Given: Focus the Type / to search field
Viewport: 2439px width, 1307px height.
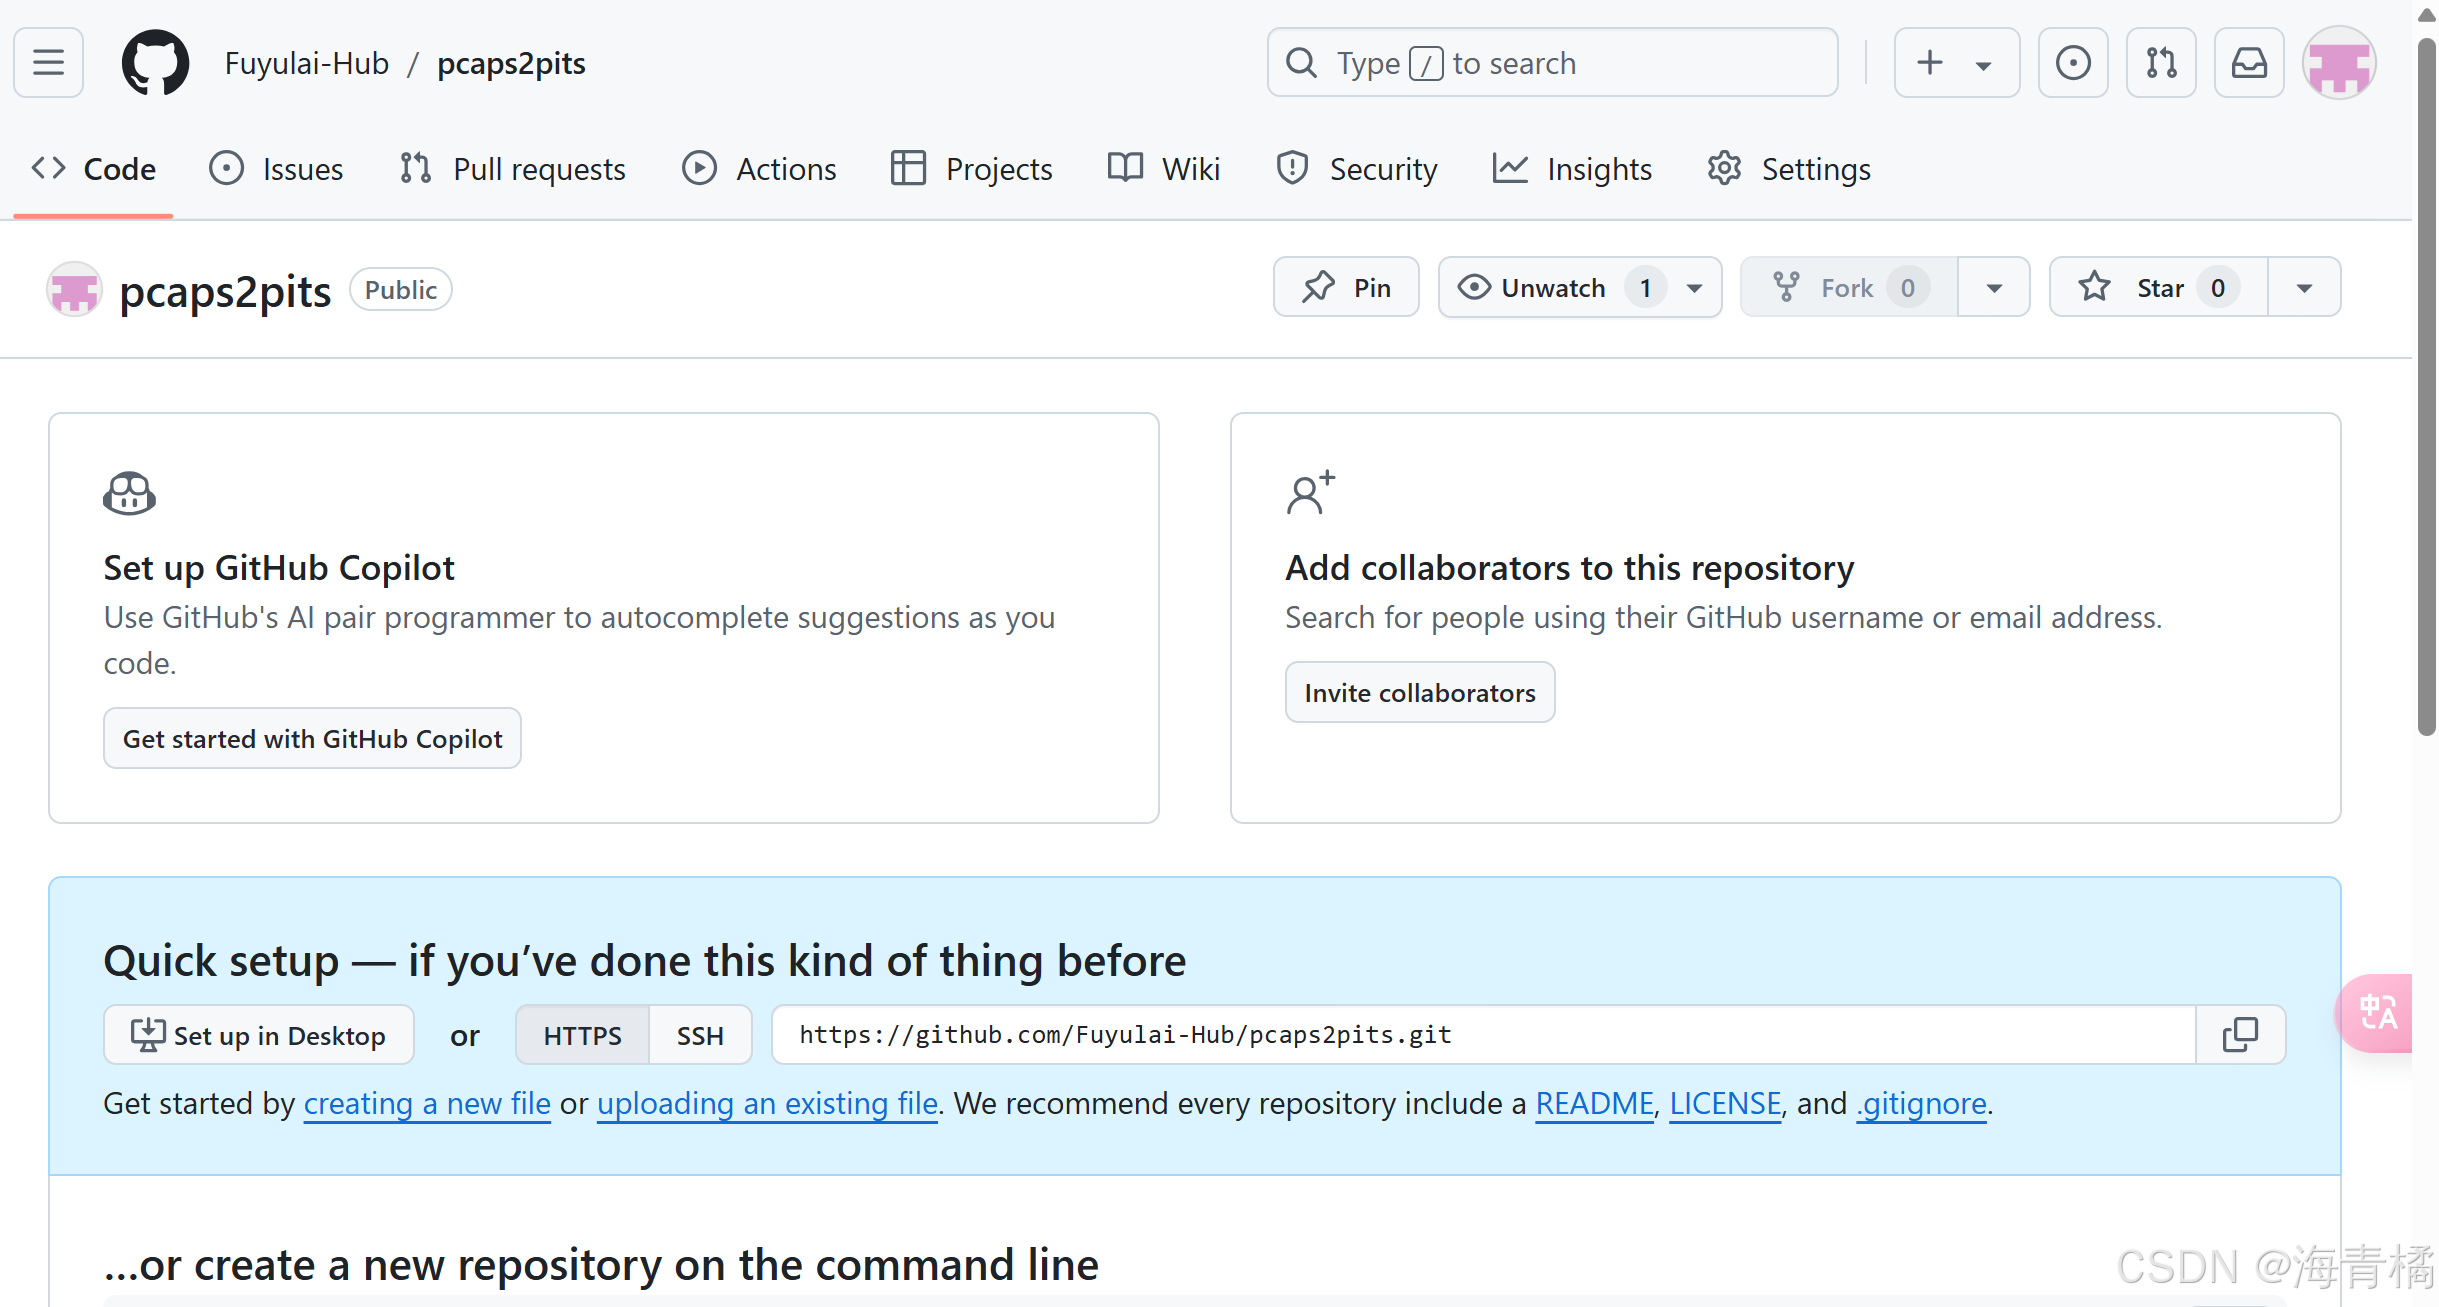Looking at the screenshot, I should point(1552,63).
